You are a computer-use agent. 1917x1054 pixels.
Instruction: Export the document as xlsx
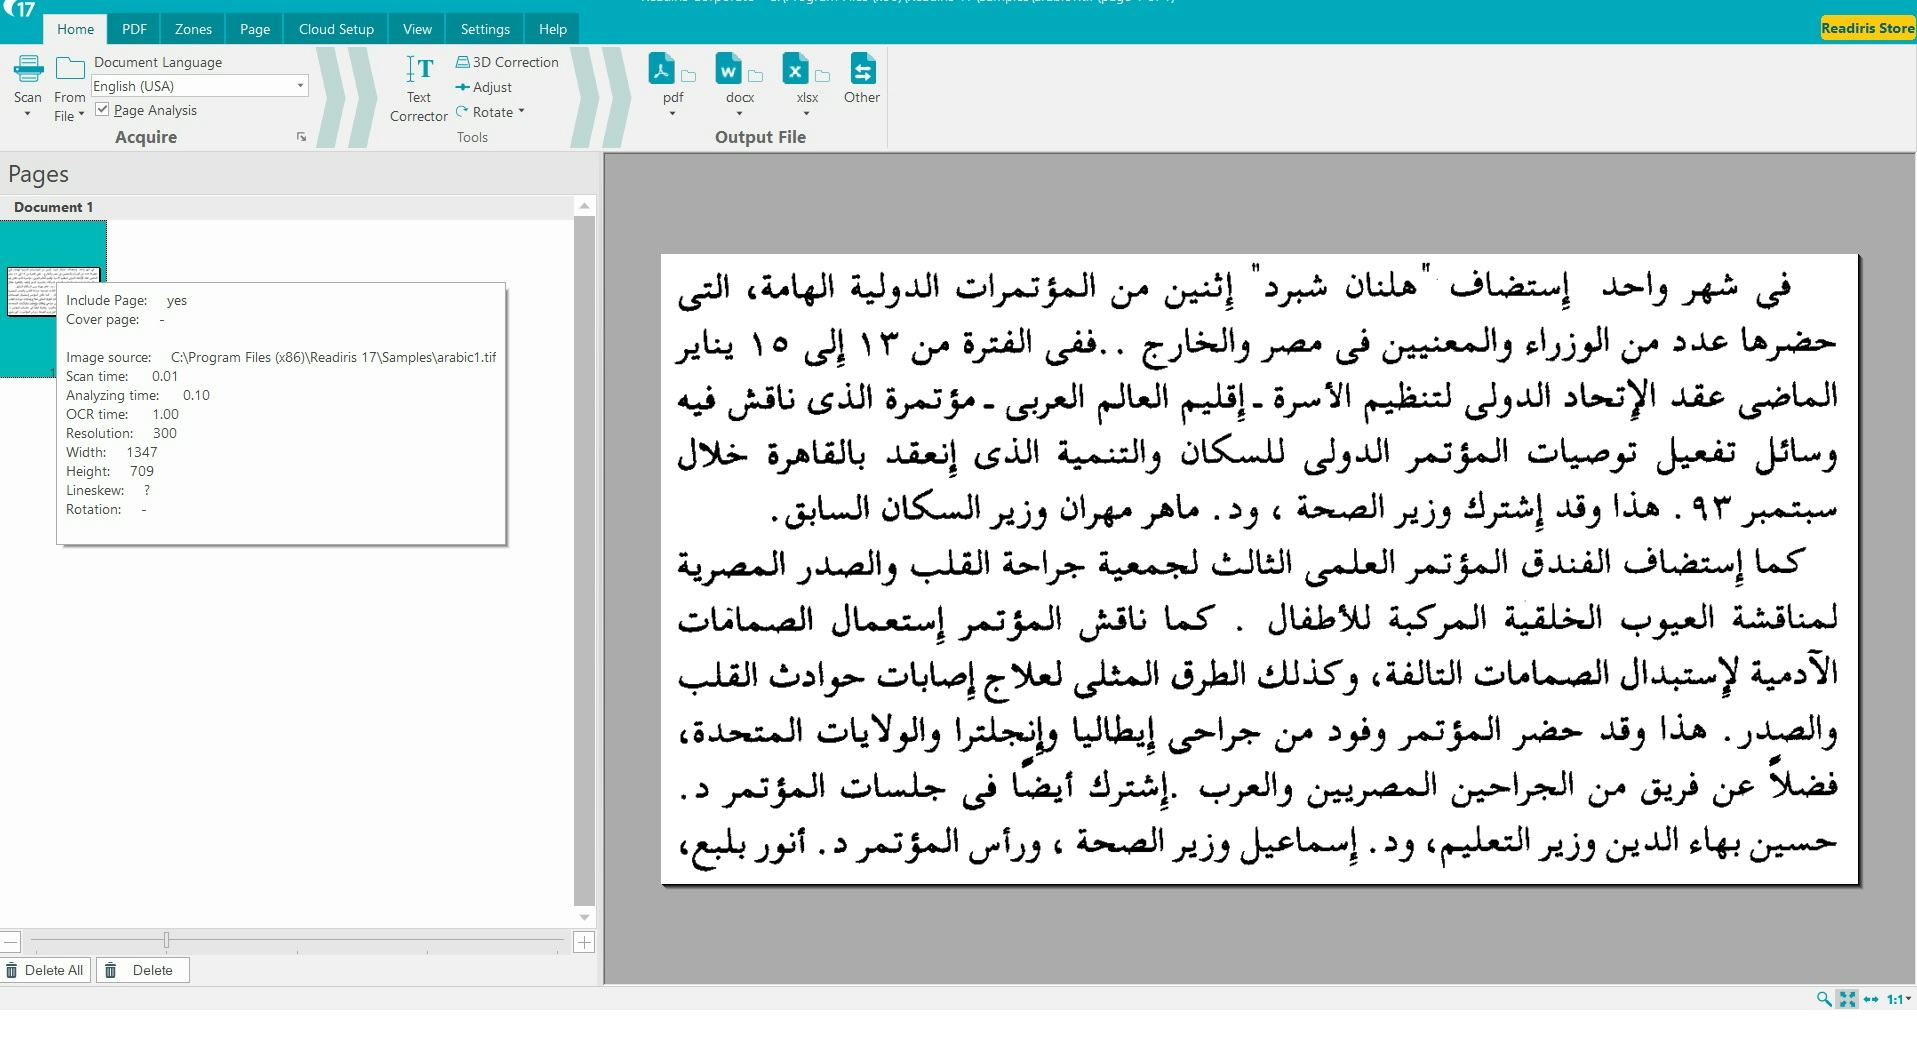click(796, 69)
